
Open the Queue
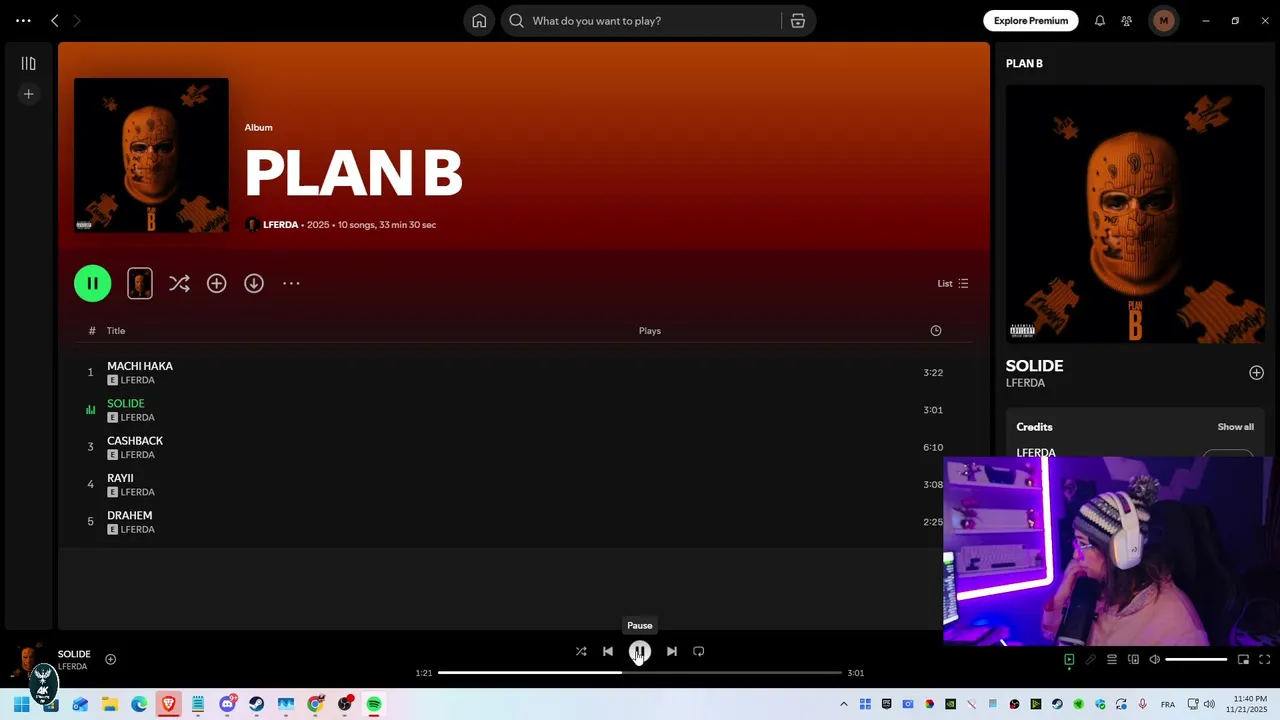tap(1111, 659)
